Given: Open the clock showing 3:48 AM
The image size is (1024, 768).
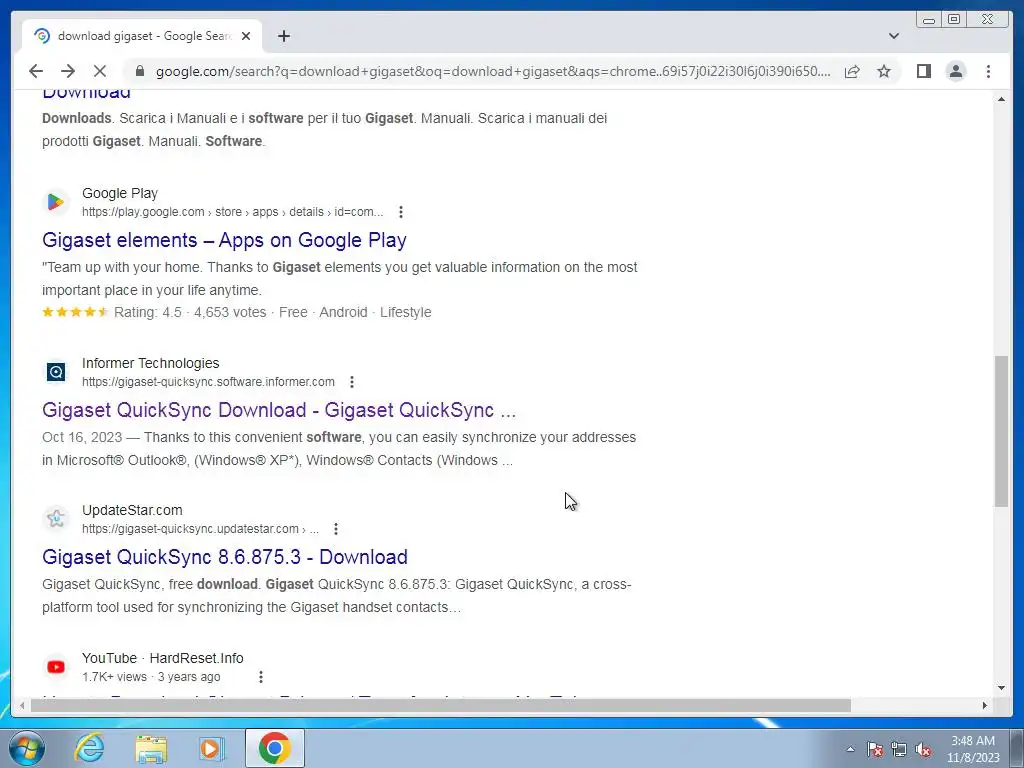Looking at the screenshot, I should [x=973, y=749].
